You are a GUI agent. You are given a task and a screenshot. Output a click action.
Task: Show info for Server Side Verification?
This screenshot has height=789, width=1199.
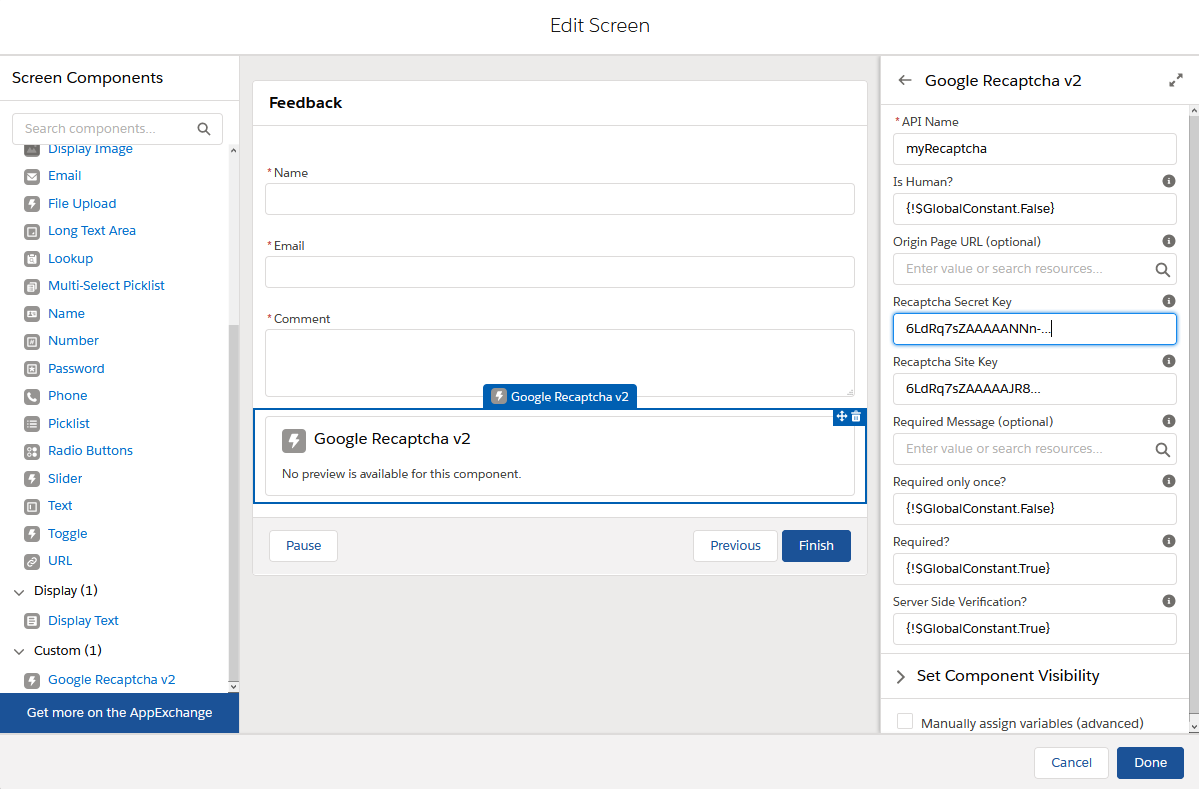tap(1168, 601)
